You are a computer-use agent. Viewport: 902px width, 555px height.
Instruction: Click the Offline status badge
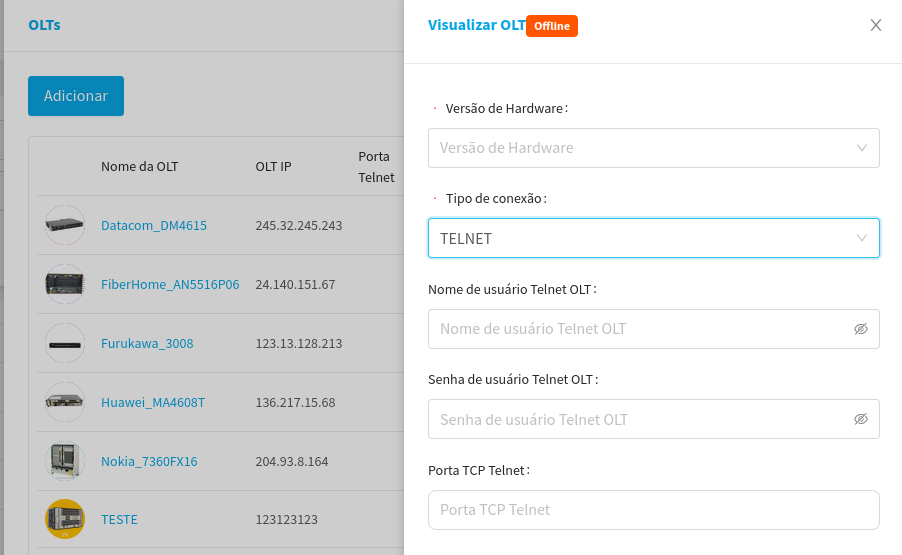point(552,26)
